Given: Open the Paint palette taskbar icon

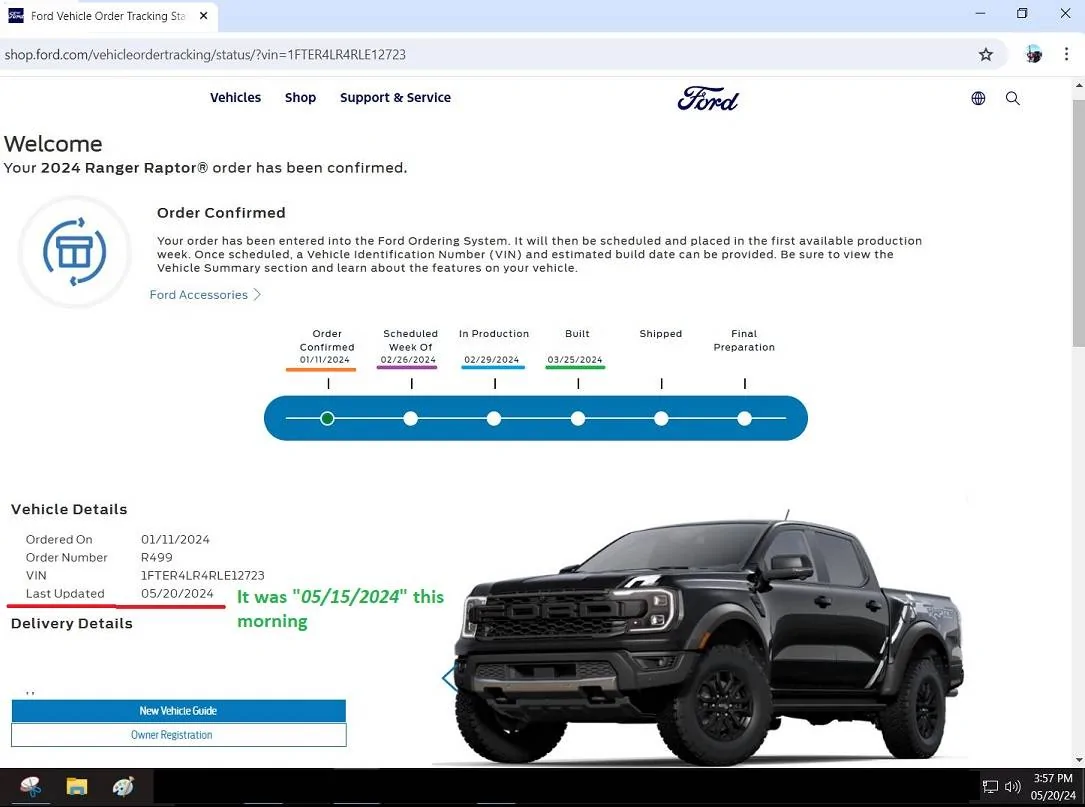Looking at the screenshot, I should (123, 787).
